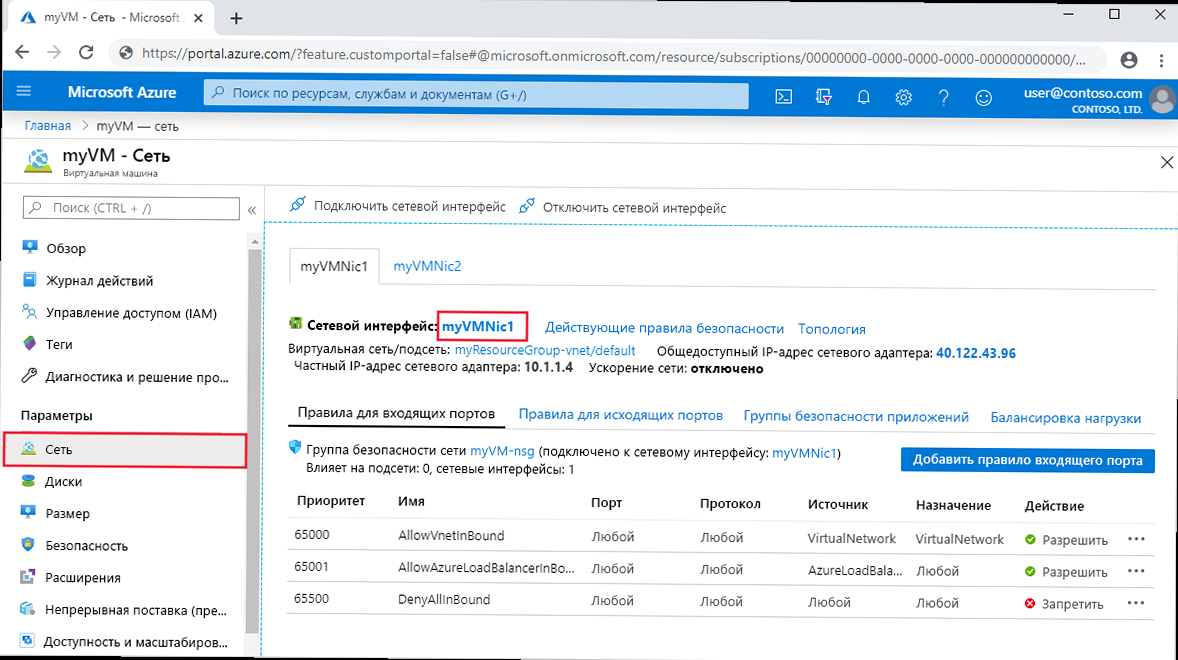Open portal settings gear icon
This screenshot has height=660, width=1178.
pyautogui.click(x=904, y=96)
